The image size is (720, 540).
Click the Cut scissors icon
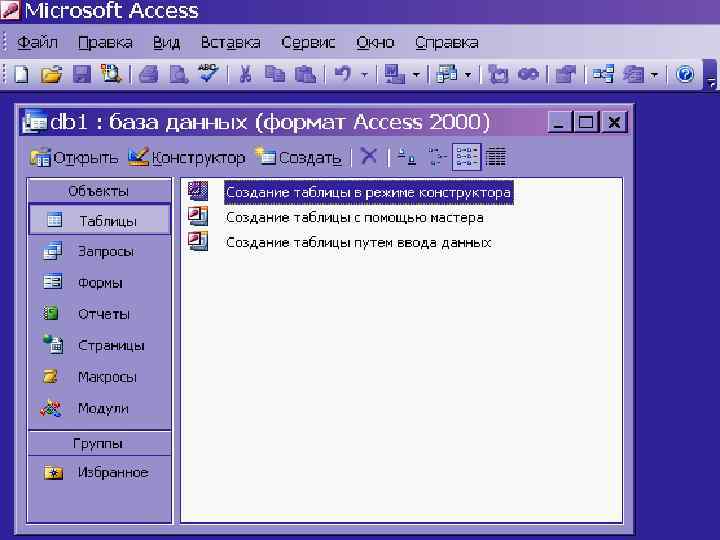tap(245, 74)
